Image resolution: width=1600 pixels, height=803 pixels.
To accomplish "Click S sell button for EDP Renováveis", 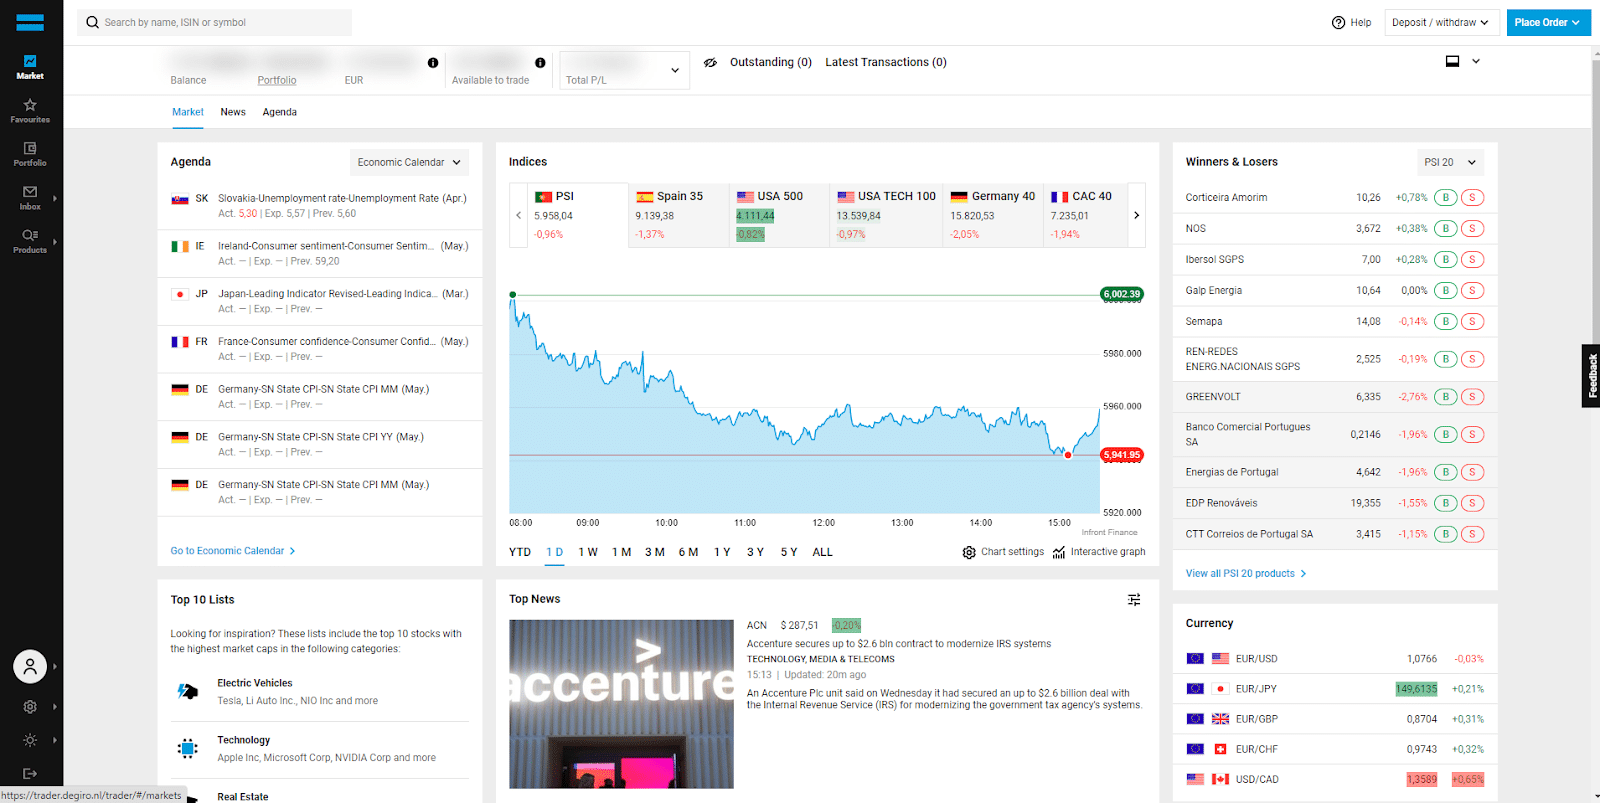I will click(x=1472, y=503).
